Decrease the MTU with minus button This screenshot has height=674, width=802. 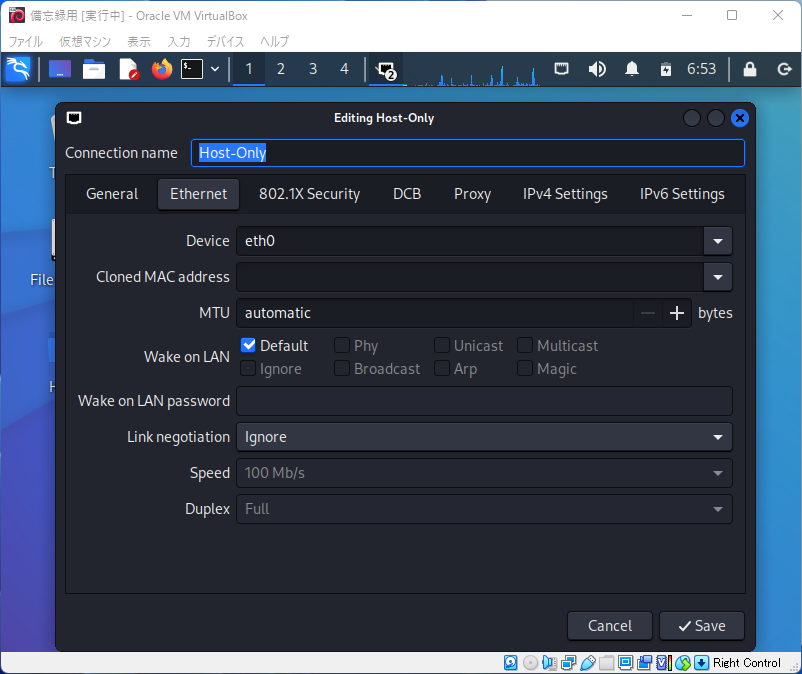pyautogui.click(x=648, y=313)
